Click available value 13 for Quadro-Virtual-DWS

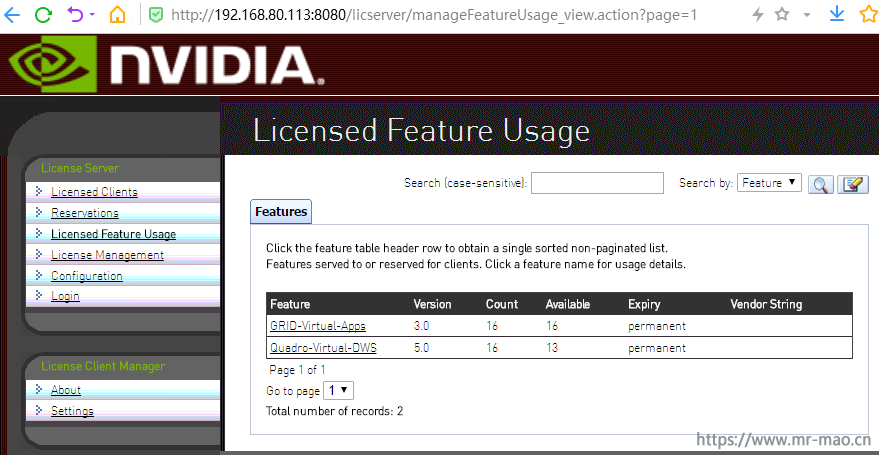(552, 348)
